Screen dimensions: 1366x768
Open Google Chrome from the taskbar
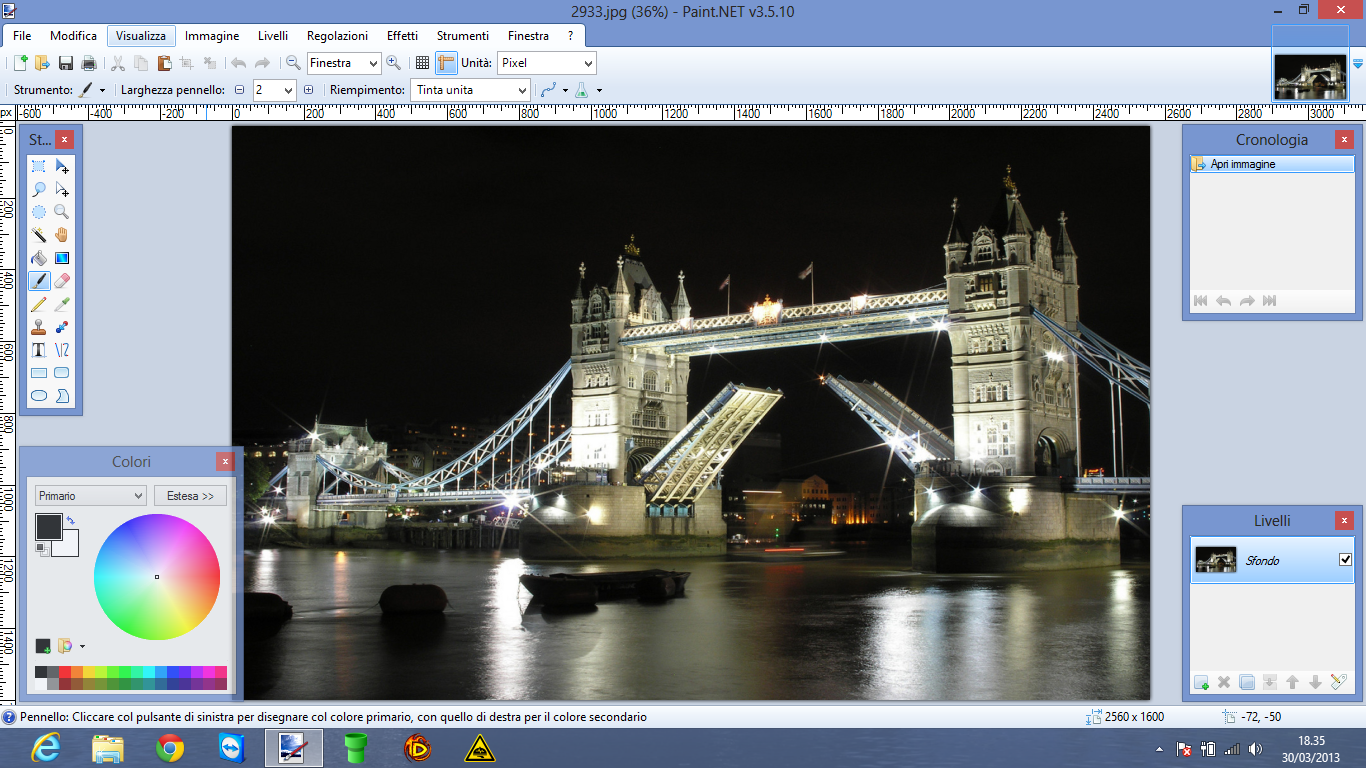click(170, 748)
